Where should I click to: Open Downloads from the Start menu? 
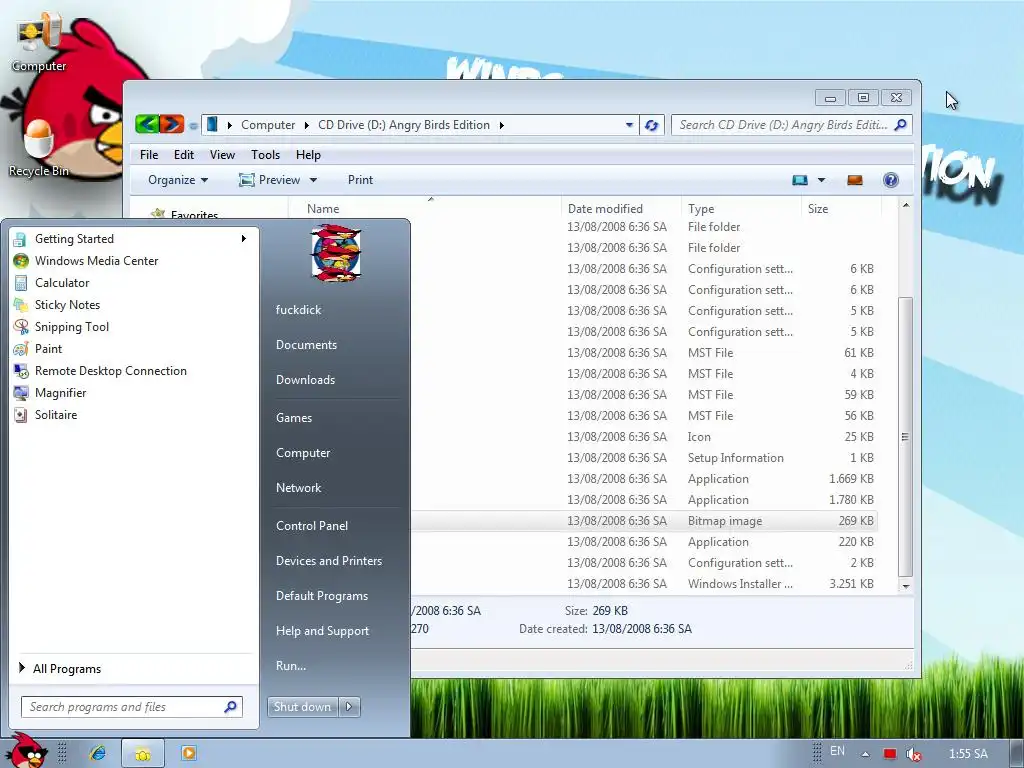(x=305, y=379)
